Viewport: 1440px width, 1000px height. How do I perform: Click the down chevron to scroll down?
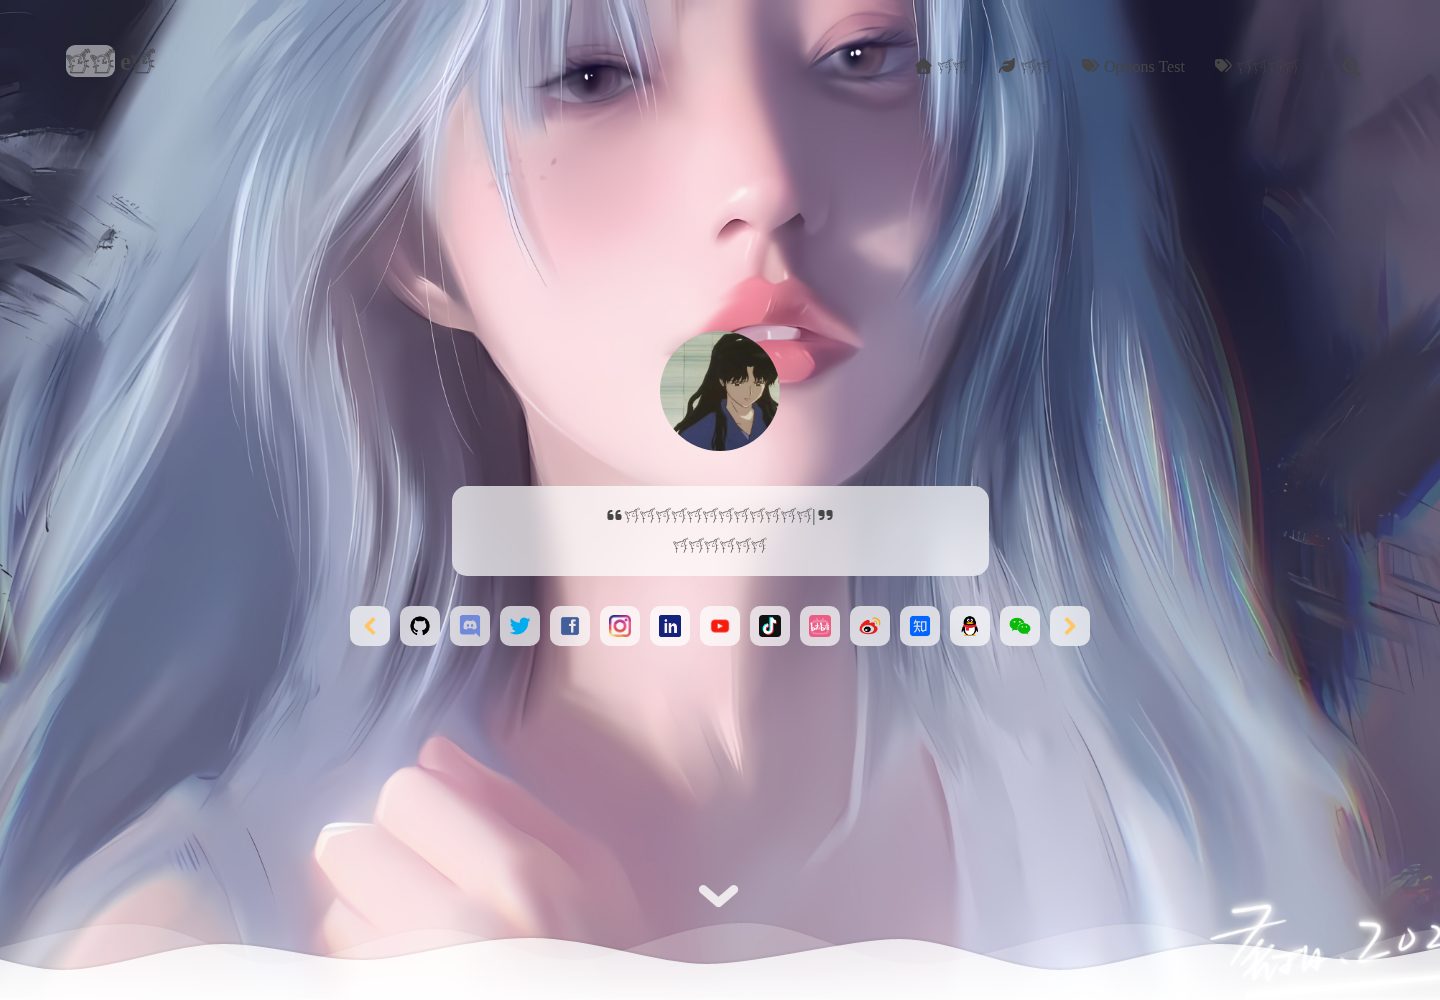(718, 895)
